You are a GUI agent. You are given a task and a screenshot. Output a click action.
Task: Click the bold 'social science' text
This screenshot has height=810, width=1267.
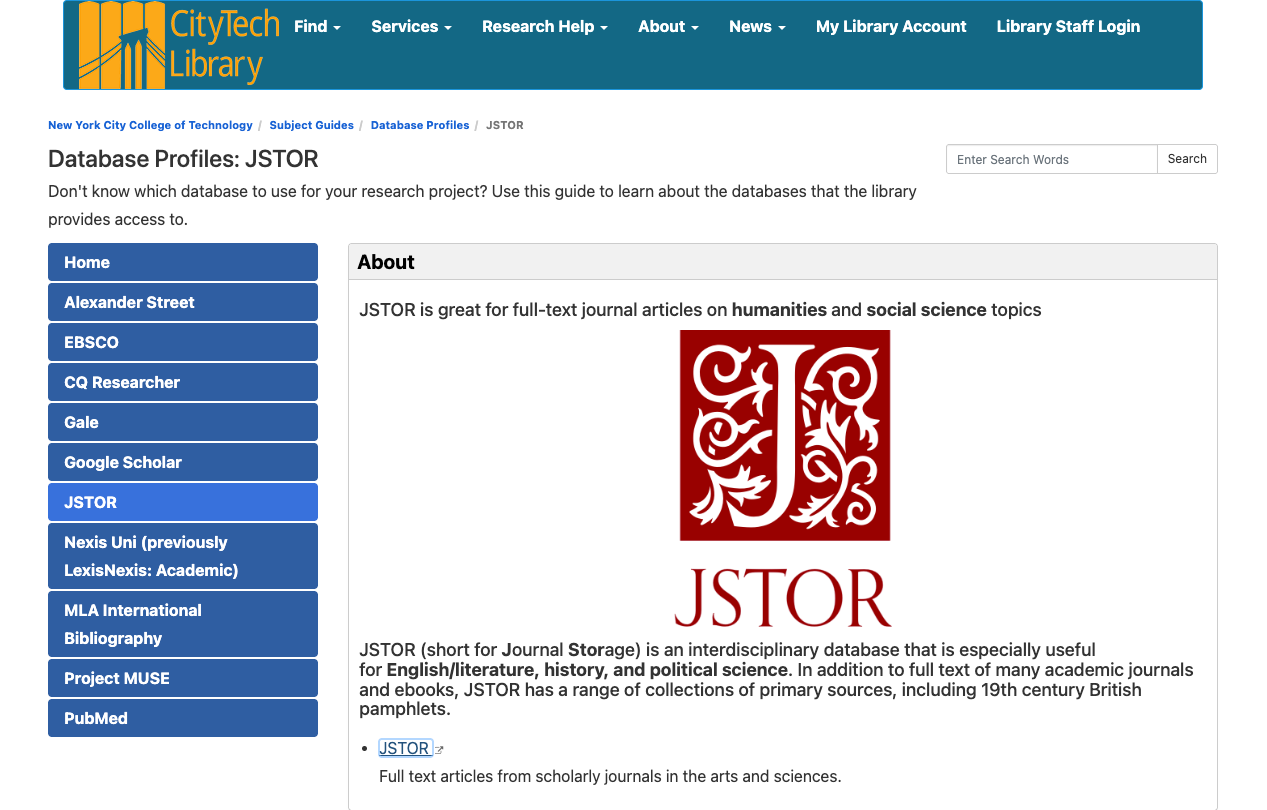point(926,310)
